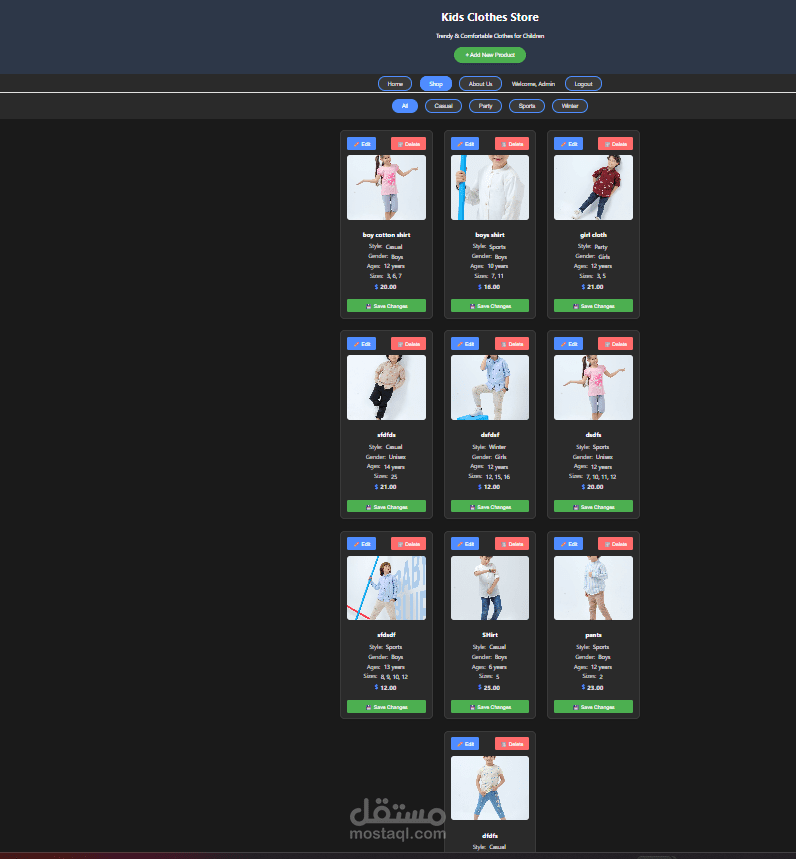The width and height of the screenshot is (796, 859).
Task: Open the dsdfs product image
Action: (593, 387)
